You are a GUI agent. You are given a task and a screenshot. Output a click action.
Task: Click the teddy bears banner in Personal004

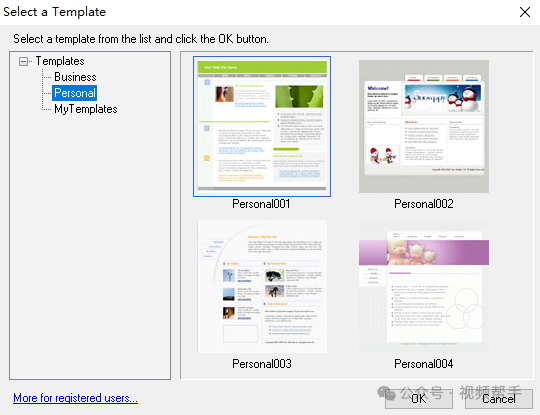coord(424,252)
